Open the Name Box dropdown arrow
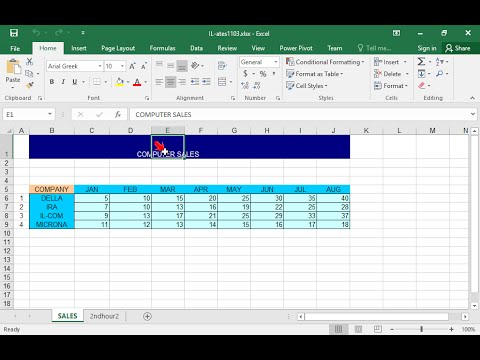Screen dimensions: 480x360 coord(50,114)
